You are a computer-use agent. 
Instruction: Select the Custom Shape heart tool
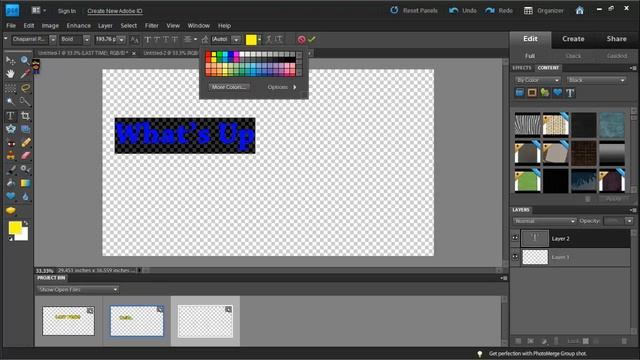pos(10,196)
